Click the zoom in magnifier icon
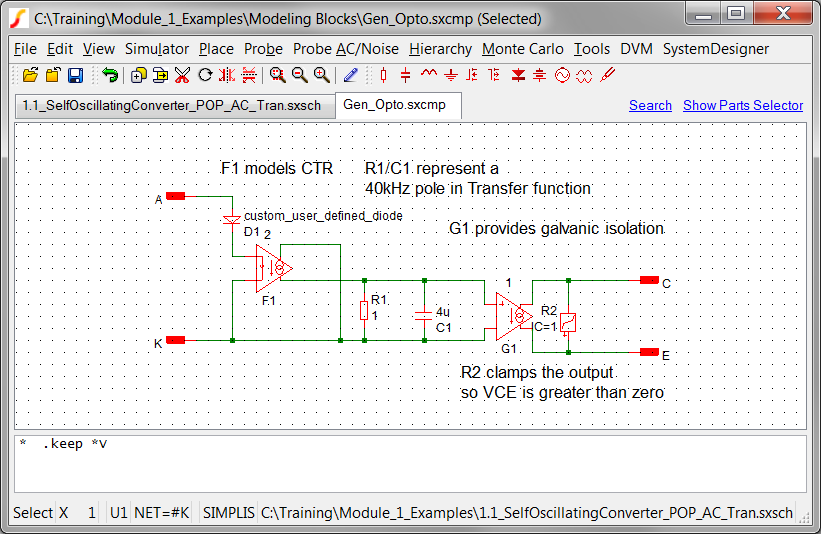Viewport: 821px width, 534px height. 321,75
